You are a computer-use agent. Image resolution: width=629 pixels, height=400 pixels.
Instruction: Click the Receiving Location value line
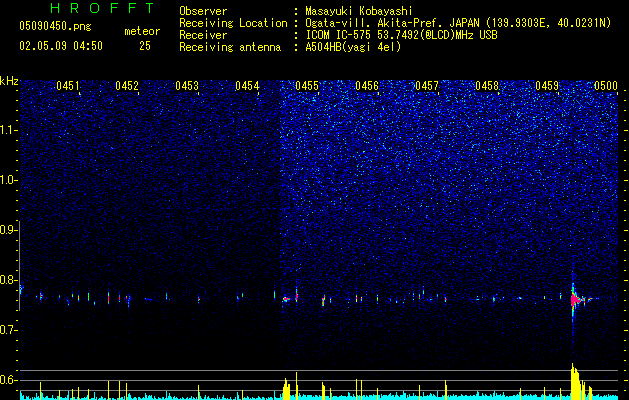coord(458,23)
